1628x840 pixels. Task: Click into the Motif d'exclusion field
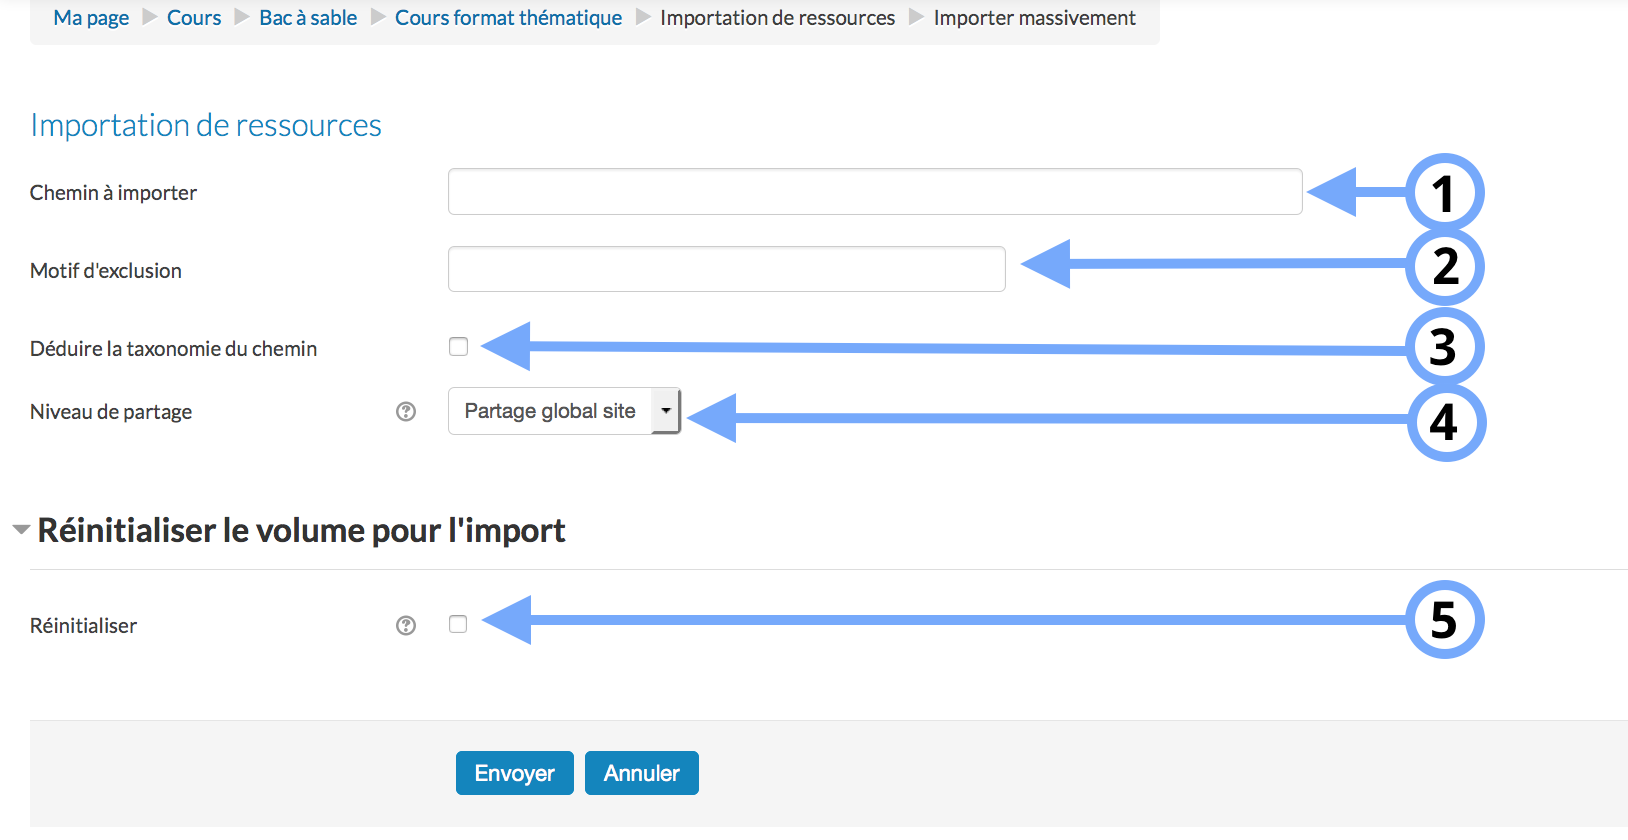pos(727,270)
